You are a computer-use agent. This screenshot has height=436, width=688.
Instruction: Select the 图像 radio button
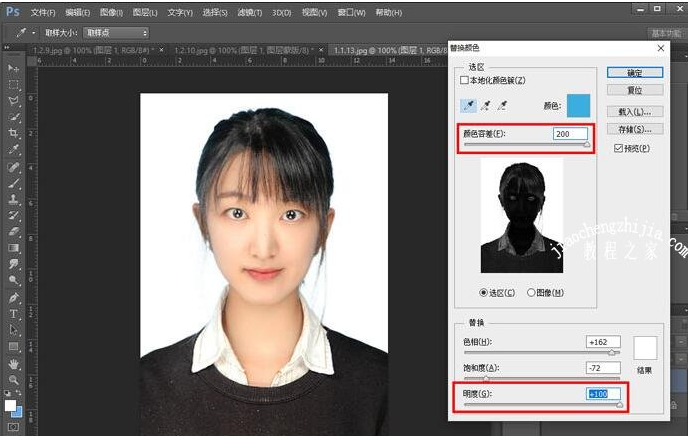click(531, 292)
